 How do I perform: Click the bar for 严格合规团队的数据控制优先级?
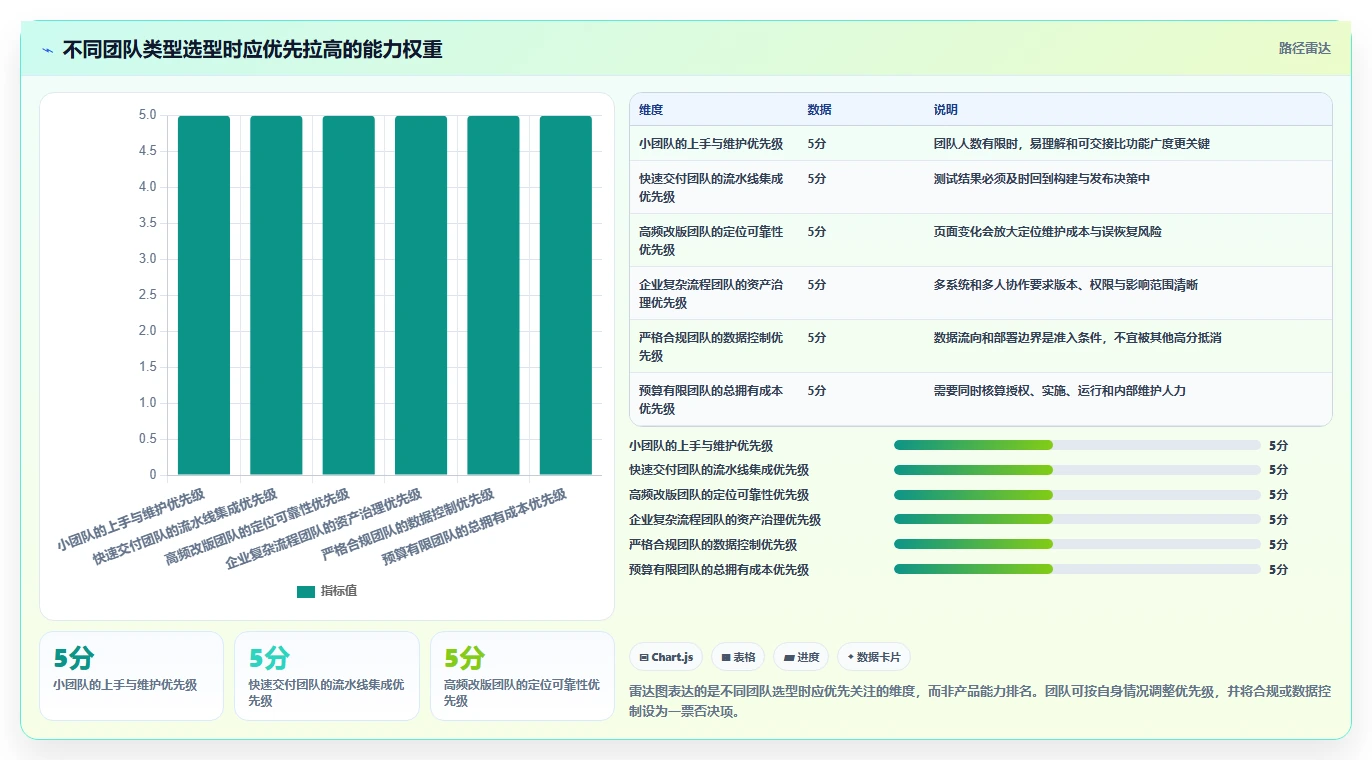point(493,295)
